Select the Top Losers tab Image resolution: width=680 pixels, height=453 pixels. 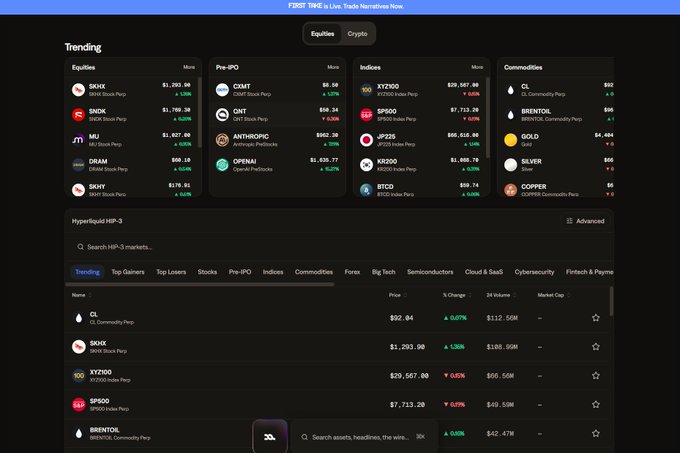(171, 272)
